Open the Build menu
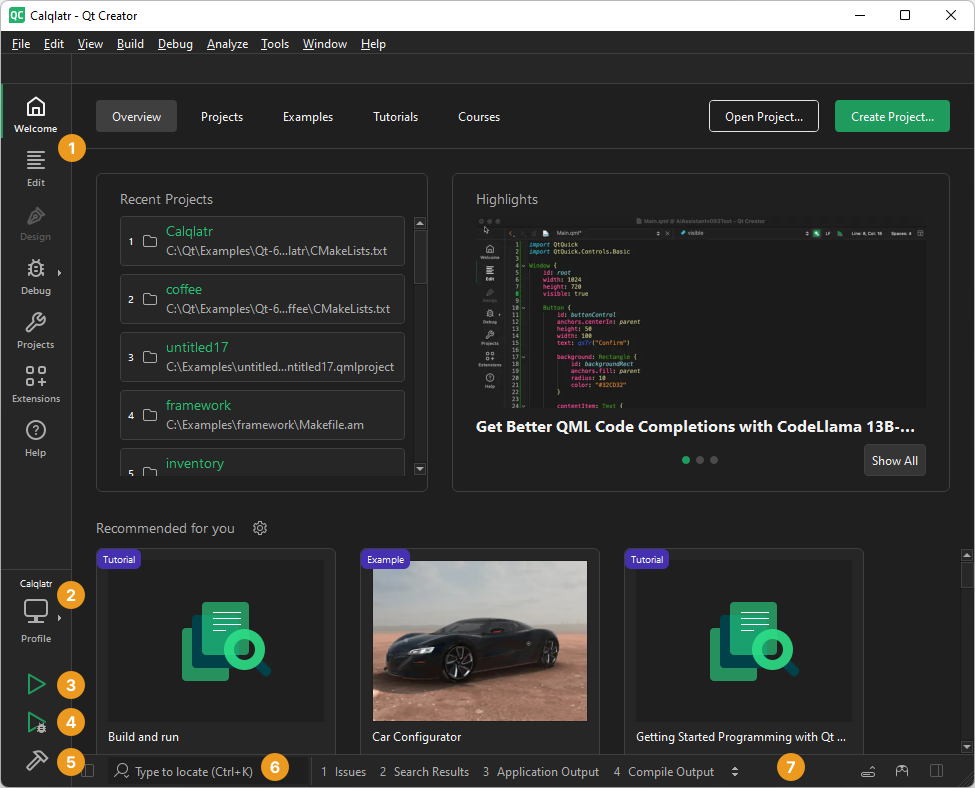Viewport: 975px width, 788px height. tap(130, 44)
